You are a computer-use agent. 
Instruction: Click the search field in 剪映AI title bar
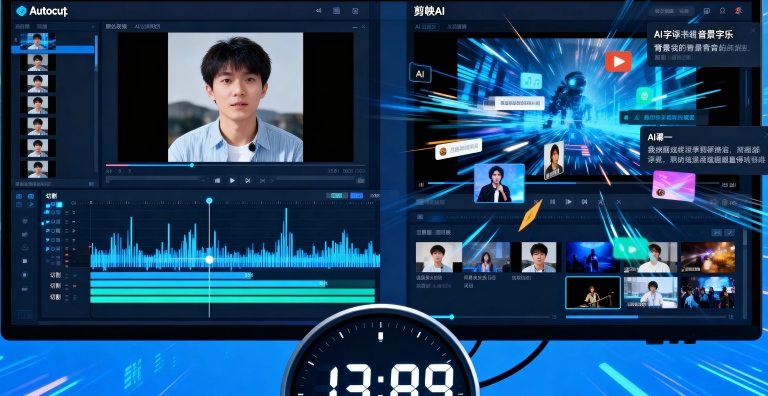672,11
